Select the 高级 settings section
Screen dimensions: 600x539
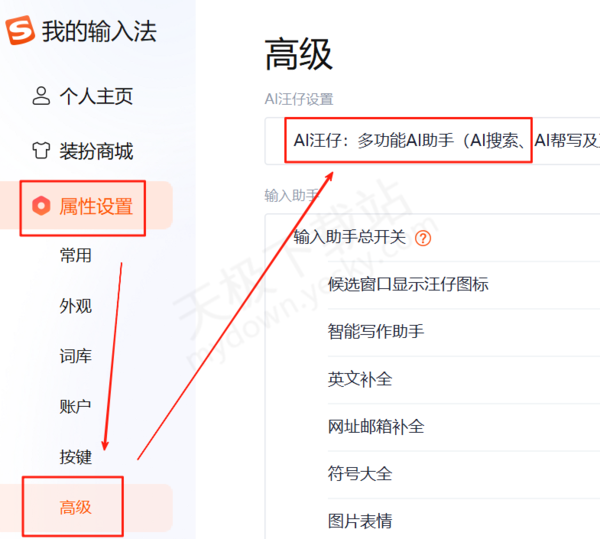point(86,508)
